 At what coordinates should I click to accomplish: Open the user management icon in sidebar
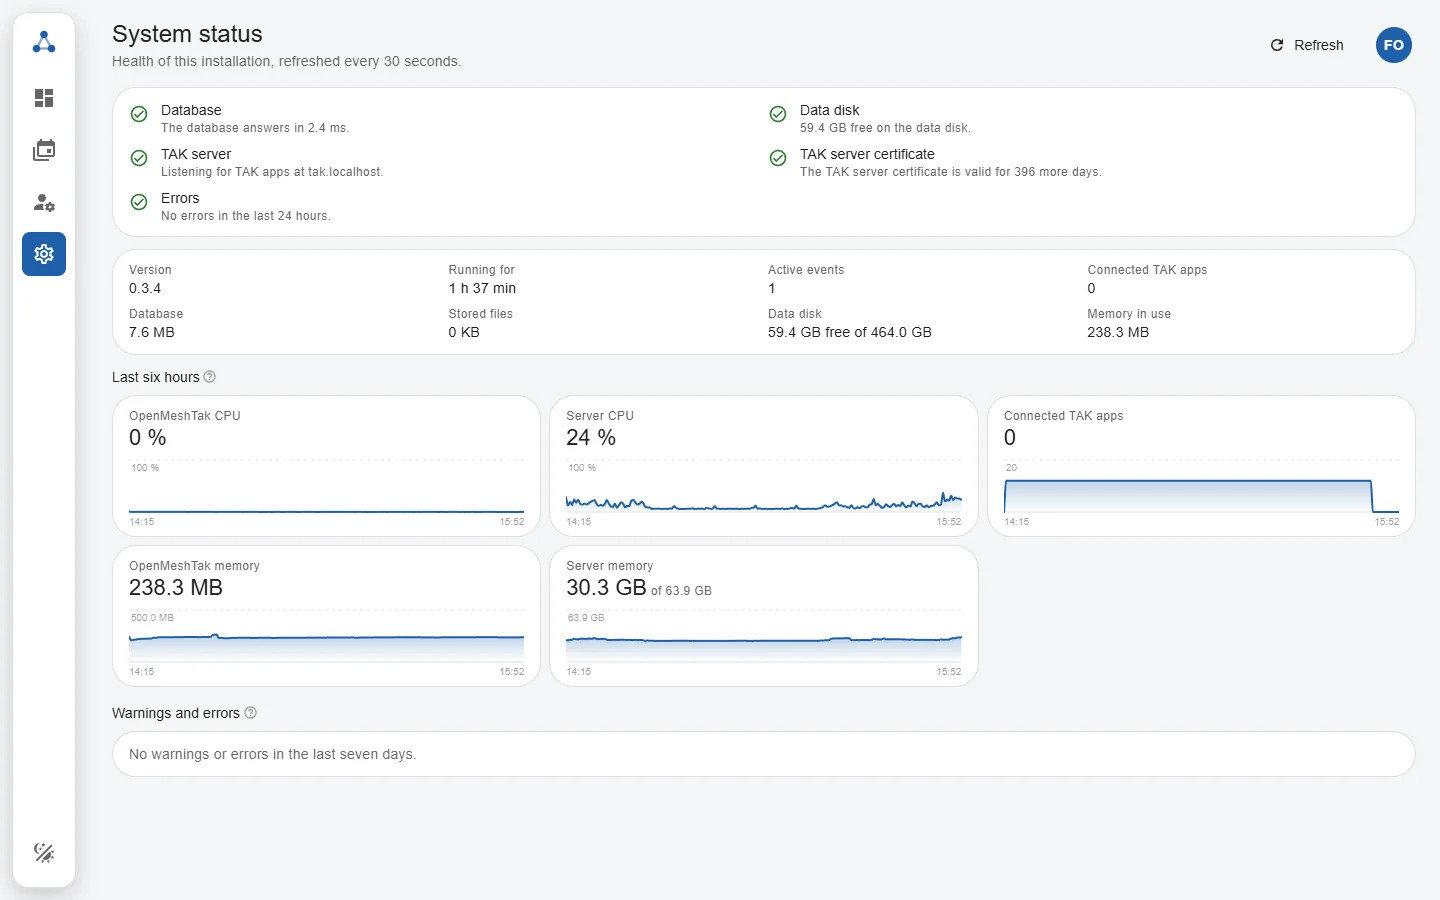coord(44,202)
